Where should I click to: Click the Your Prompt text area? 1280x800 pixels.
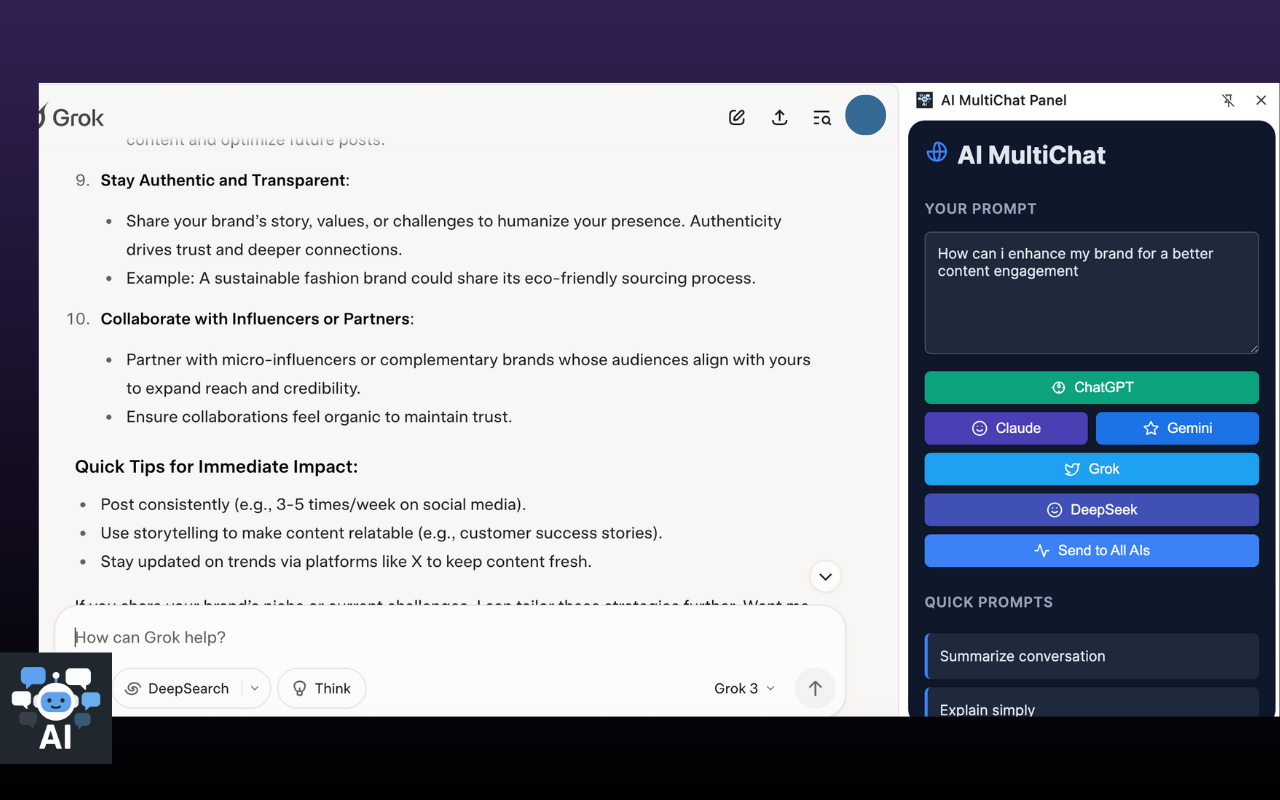pyautogui.click(x=1091, y=293)
